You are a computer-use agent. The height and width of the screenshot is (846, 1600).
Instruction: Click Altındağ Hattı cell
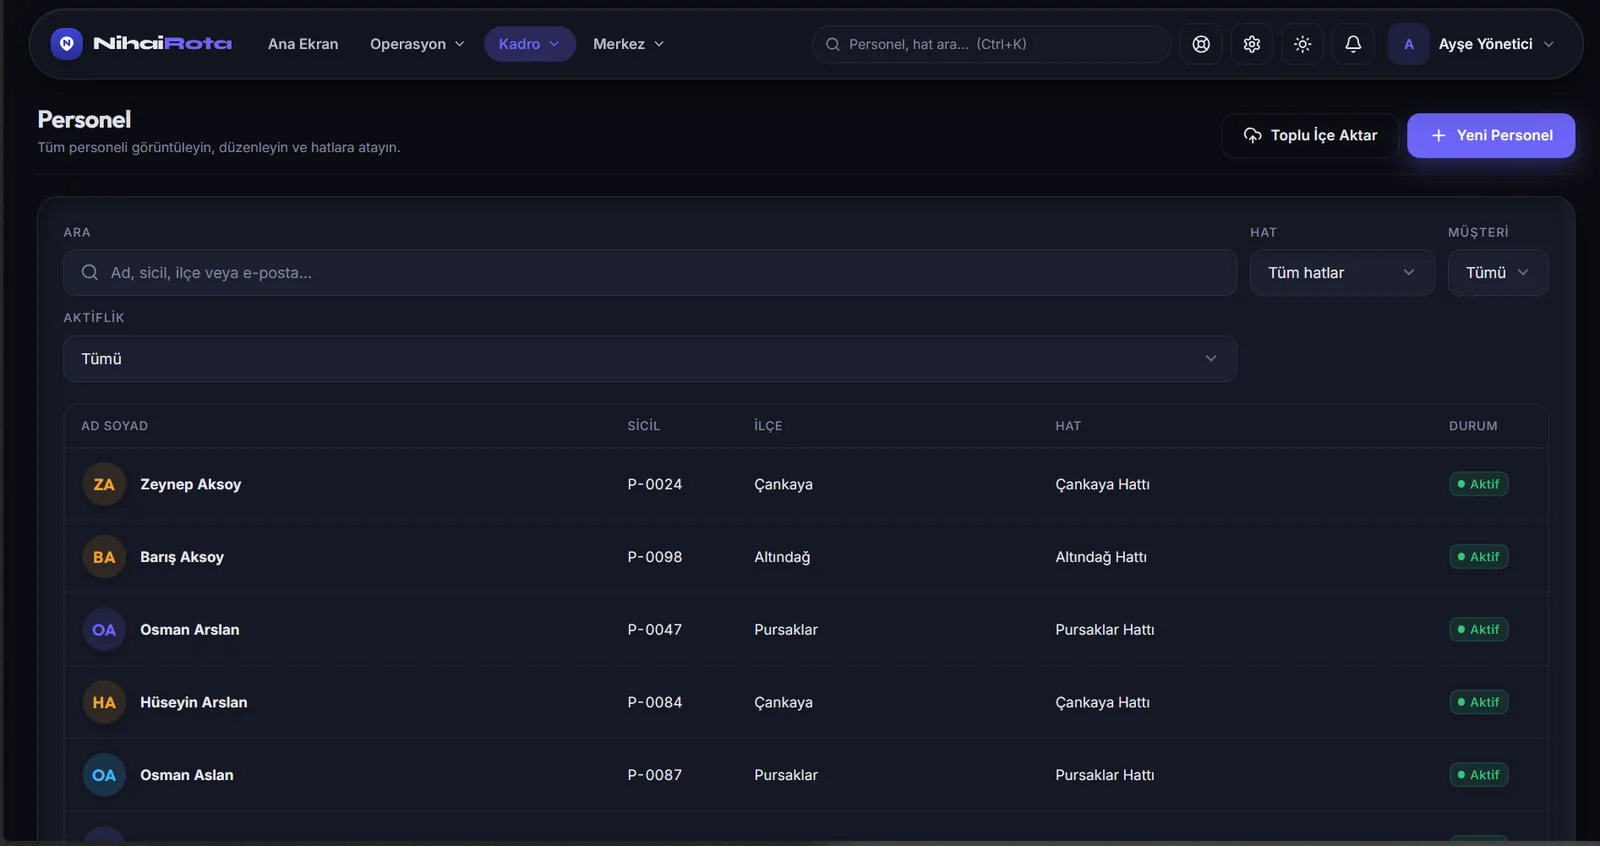[1101, 557]
